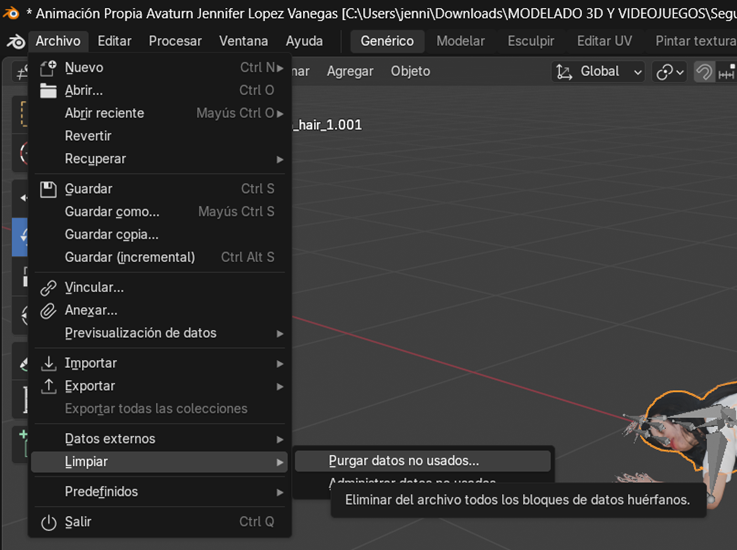
Task: Click the Blender logo icon in menu bar
Action: click(16, 41)
